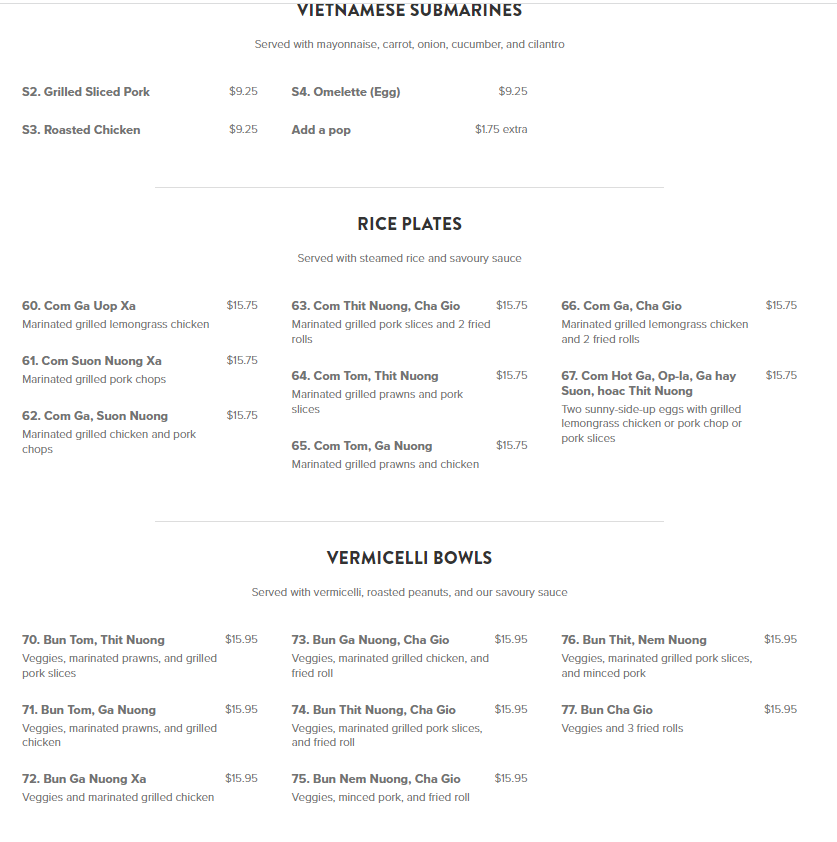This screenshot has width=837, height=842.
Task: Choose 62. Com Ga, Suon Nuong
Action: pyautogui.click(x=95, y=416)
